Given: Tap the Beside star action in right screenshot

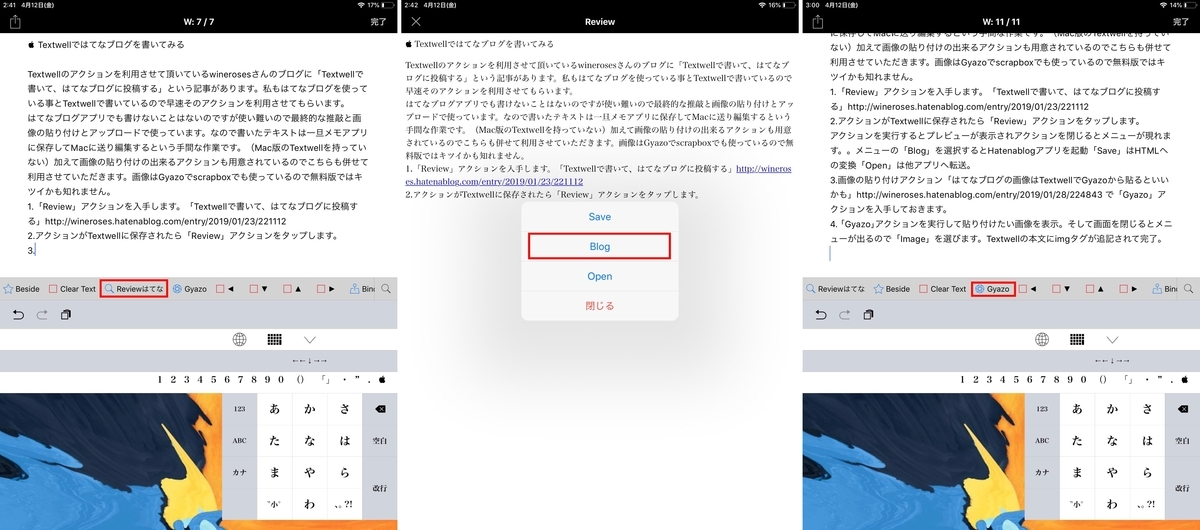Looking at the screenshot, I should pos(891,288).
